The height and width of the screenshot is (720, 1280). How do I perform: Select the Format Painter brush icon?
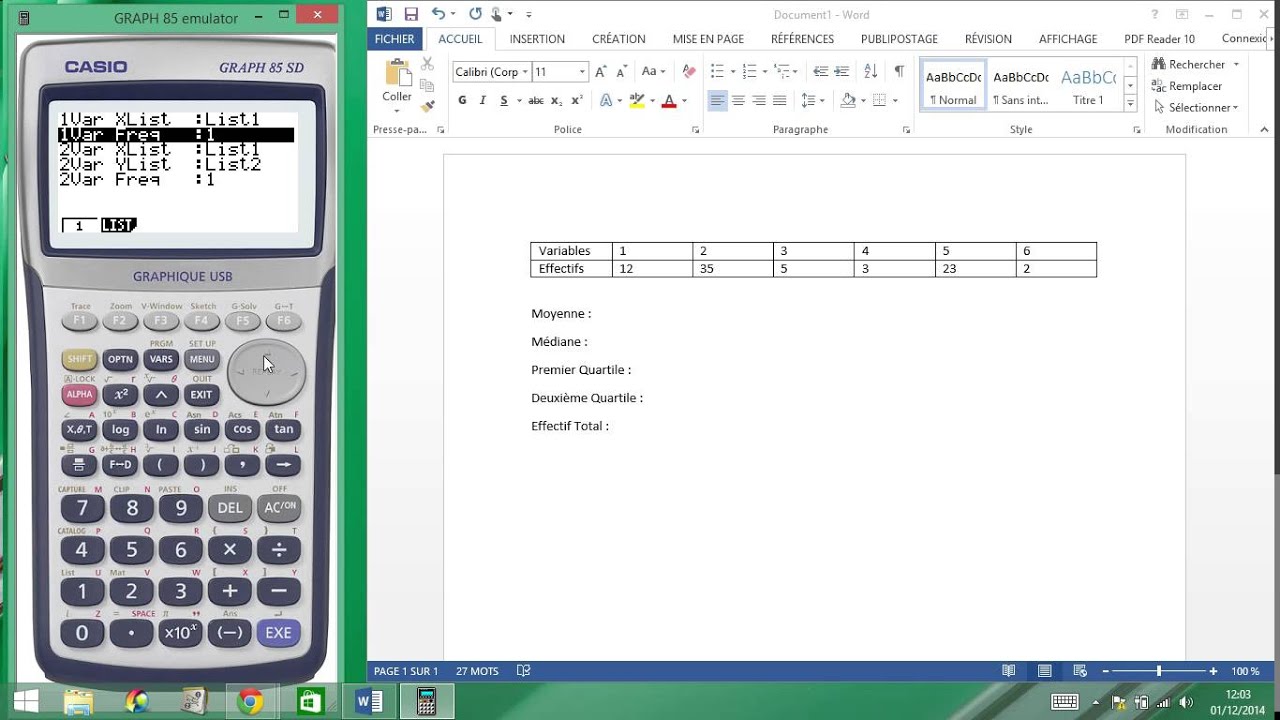pyautogui.click(x=427, y=106)
